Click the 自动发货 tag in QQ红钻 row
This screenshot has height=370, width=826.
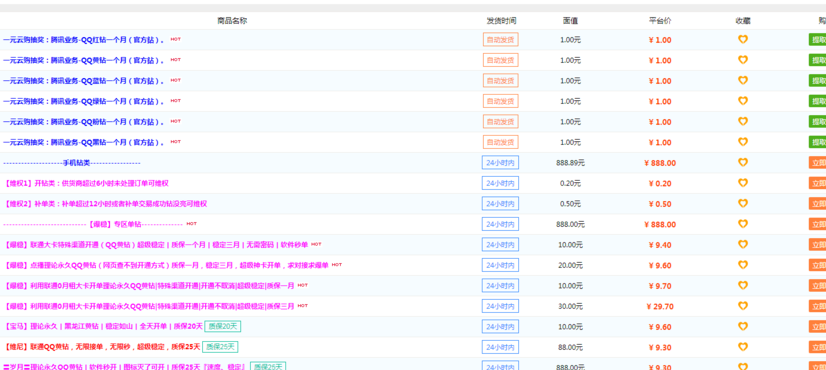tap(500, 40)
